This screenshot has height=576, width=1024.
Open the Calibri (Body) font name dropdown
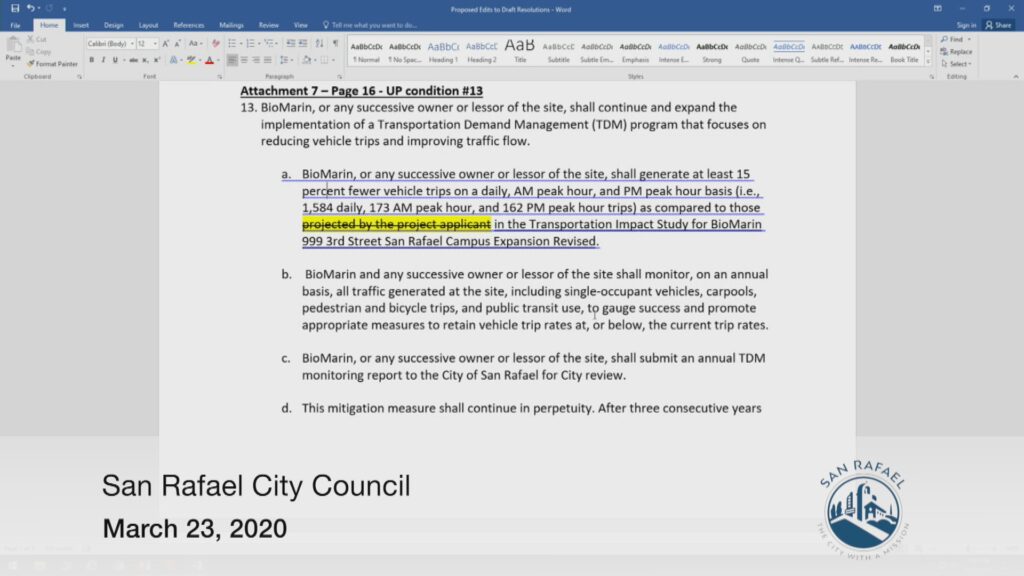[x=132, y=44]
